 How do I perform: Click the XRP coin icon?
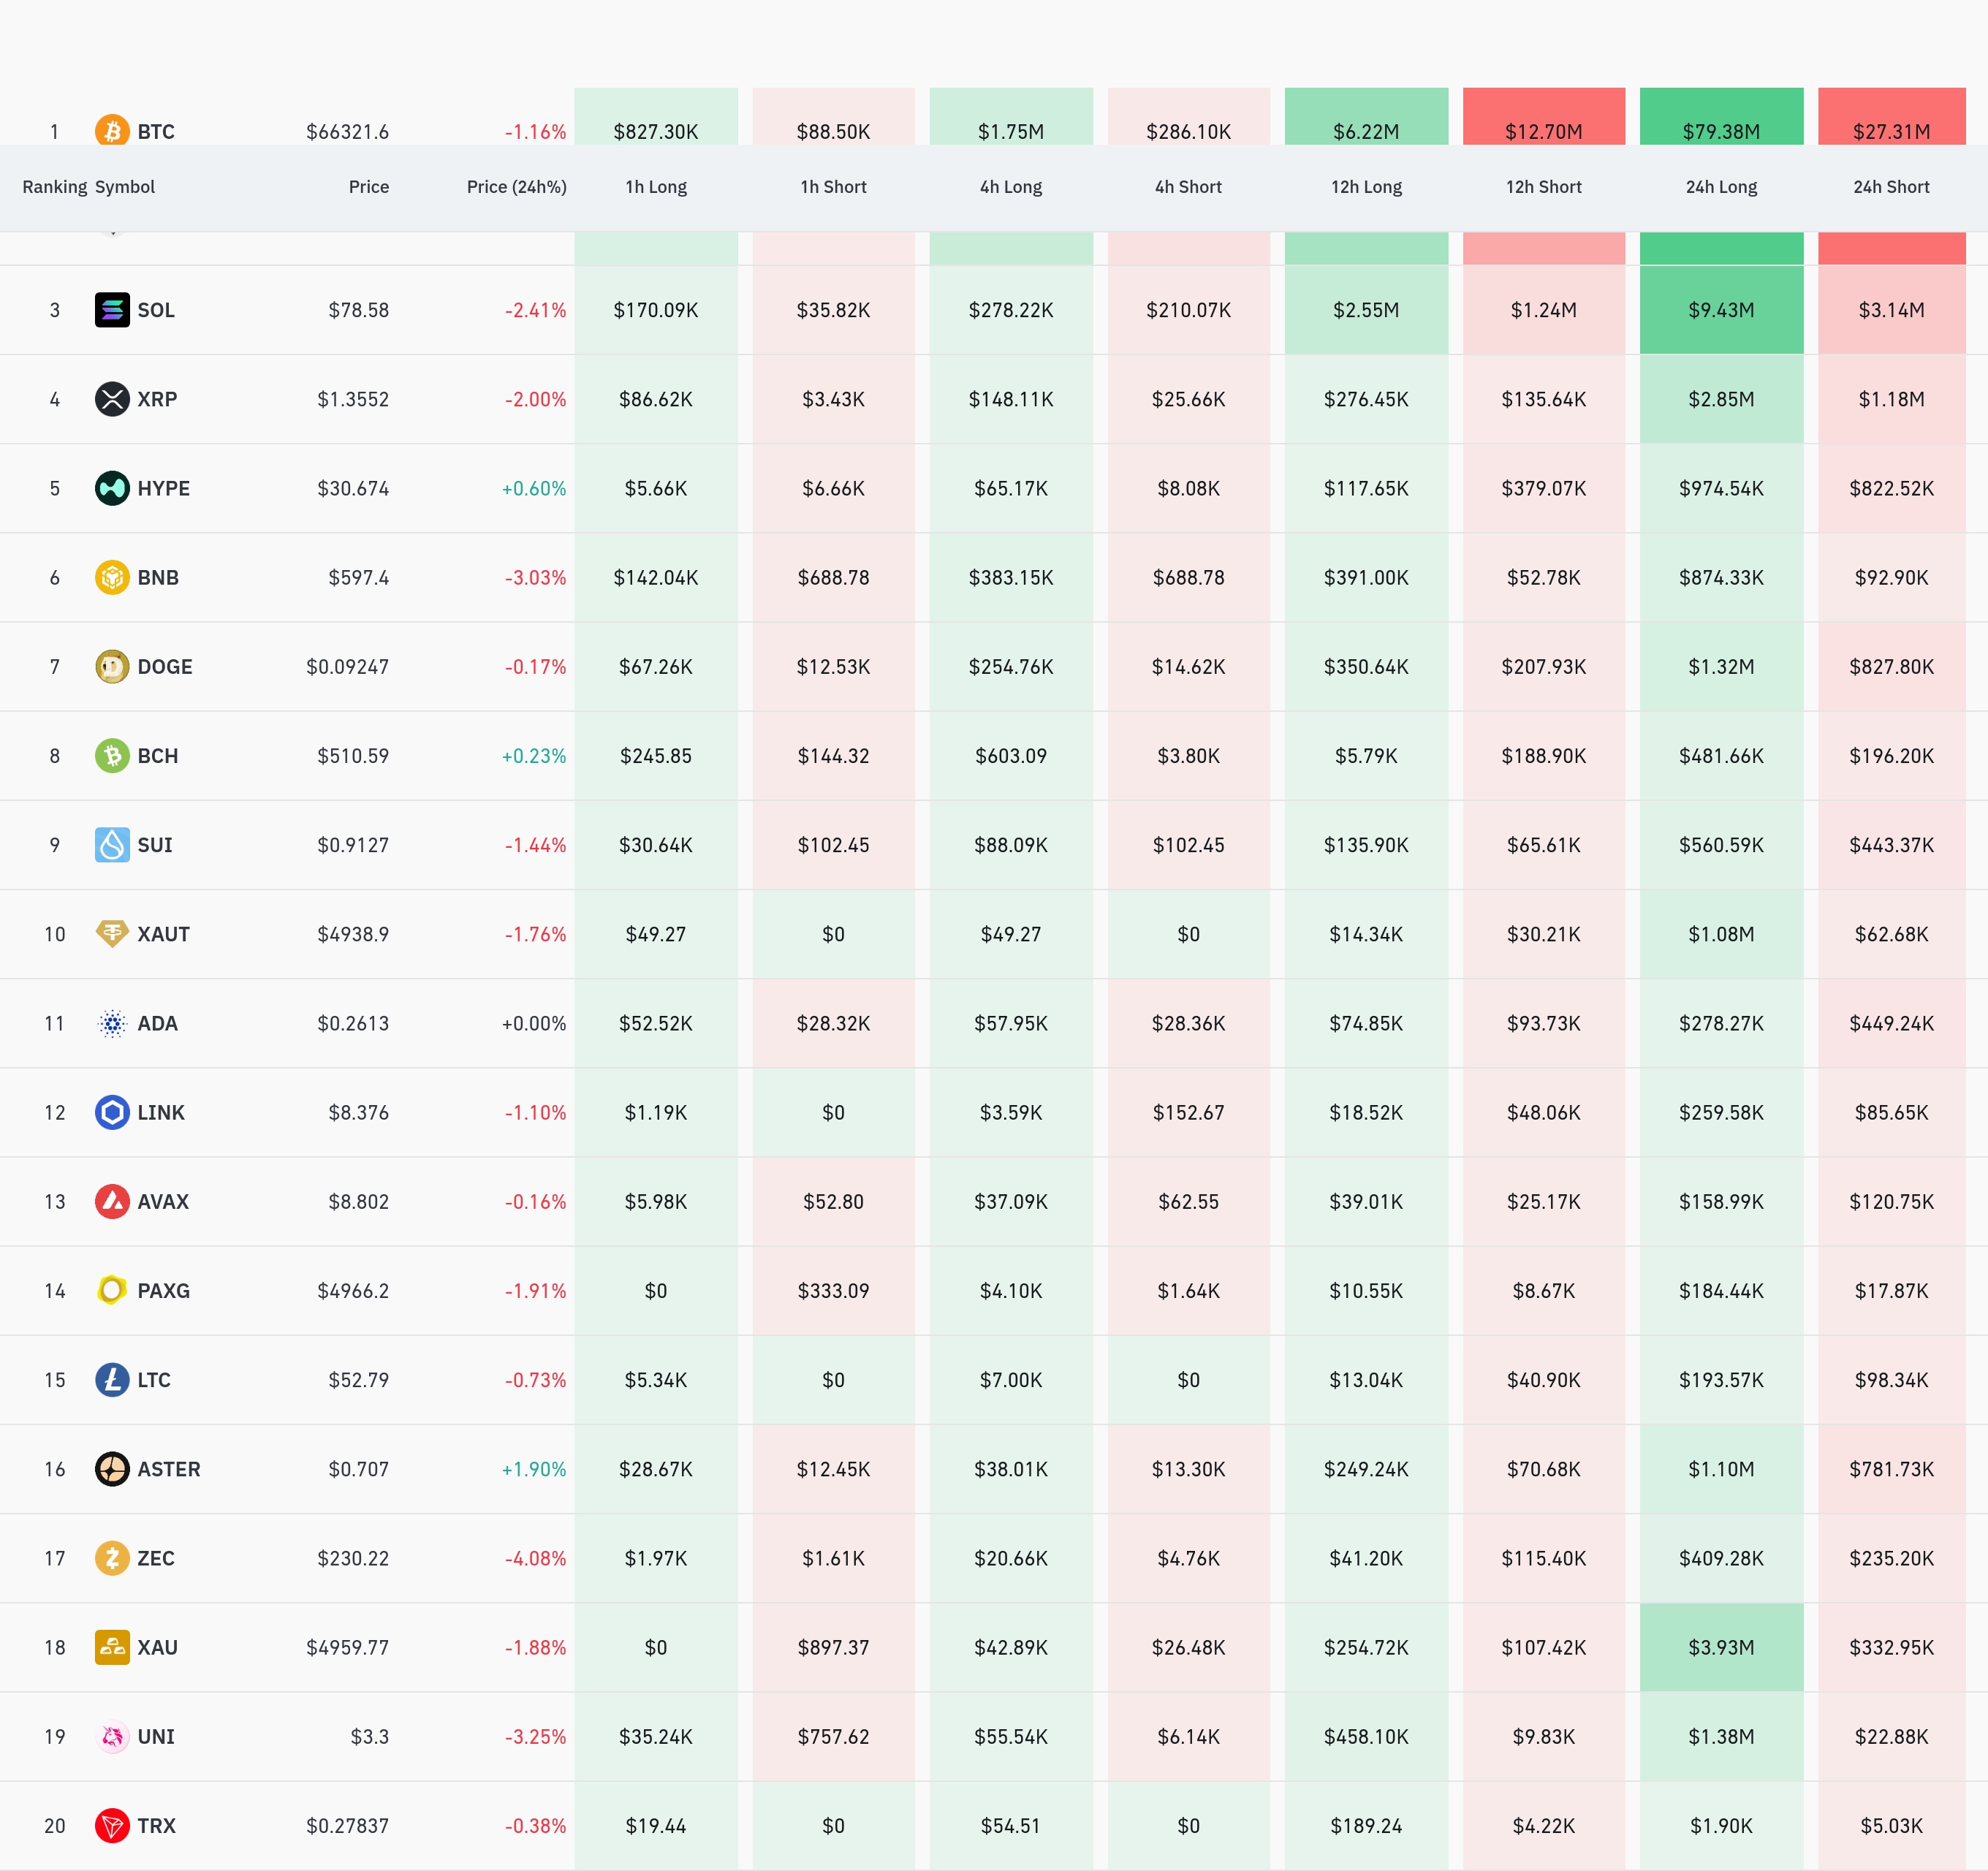tap(112, 399)
